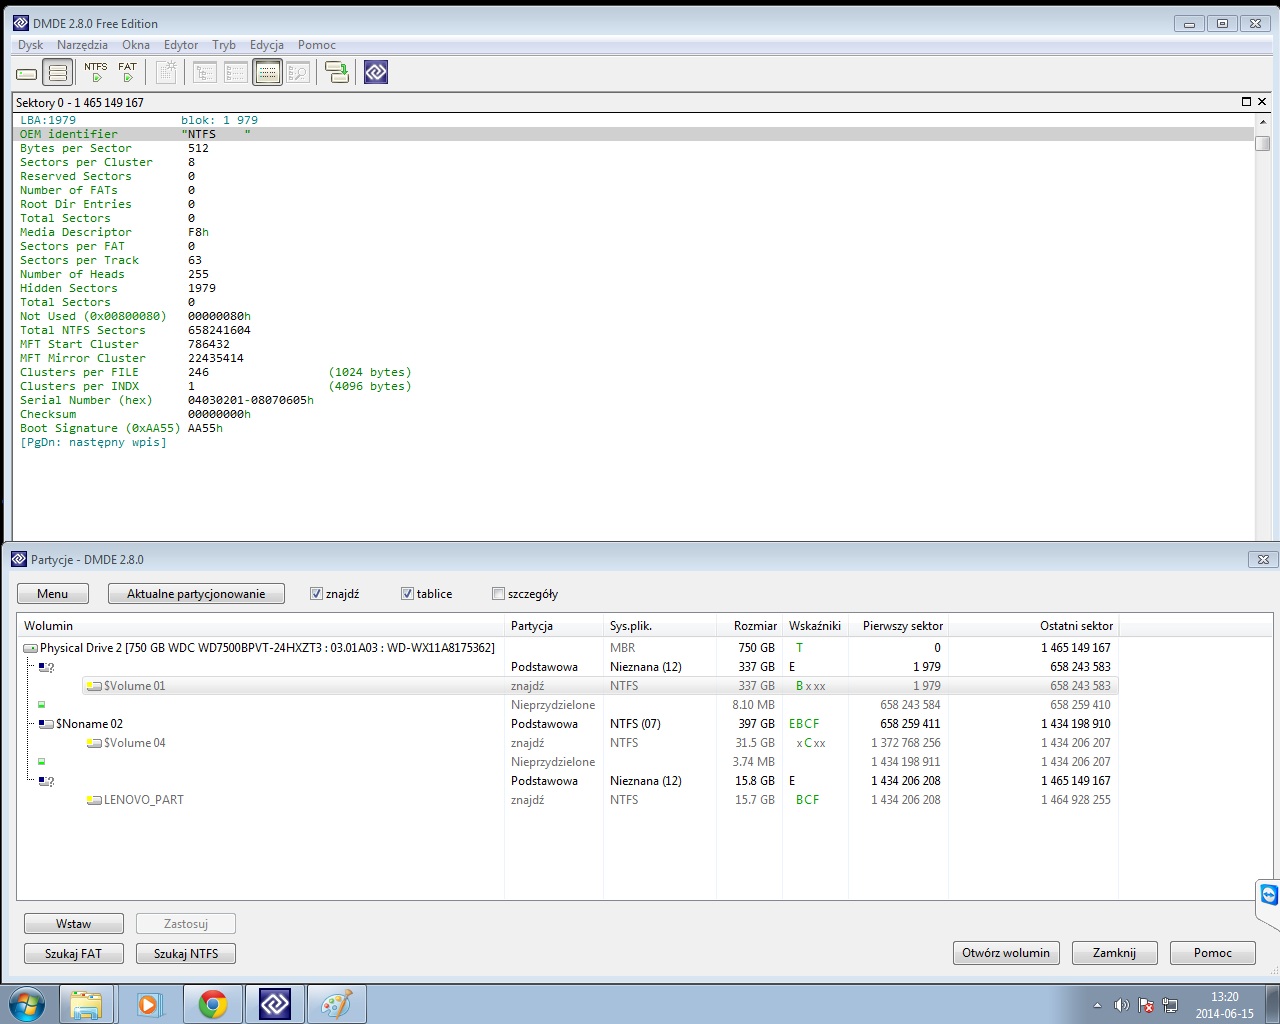The height and width of the screenshot is (1024, 1280).
Task: Select the Physical Drive 2 row
Action: (568, 648)
